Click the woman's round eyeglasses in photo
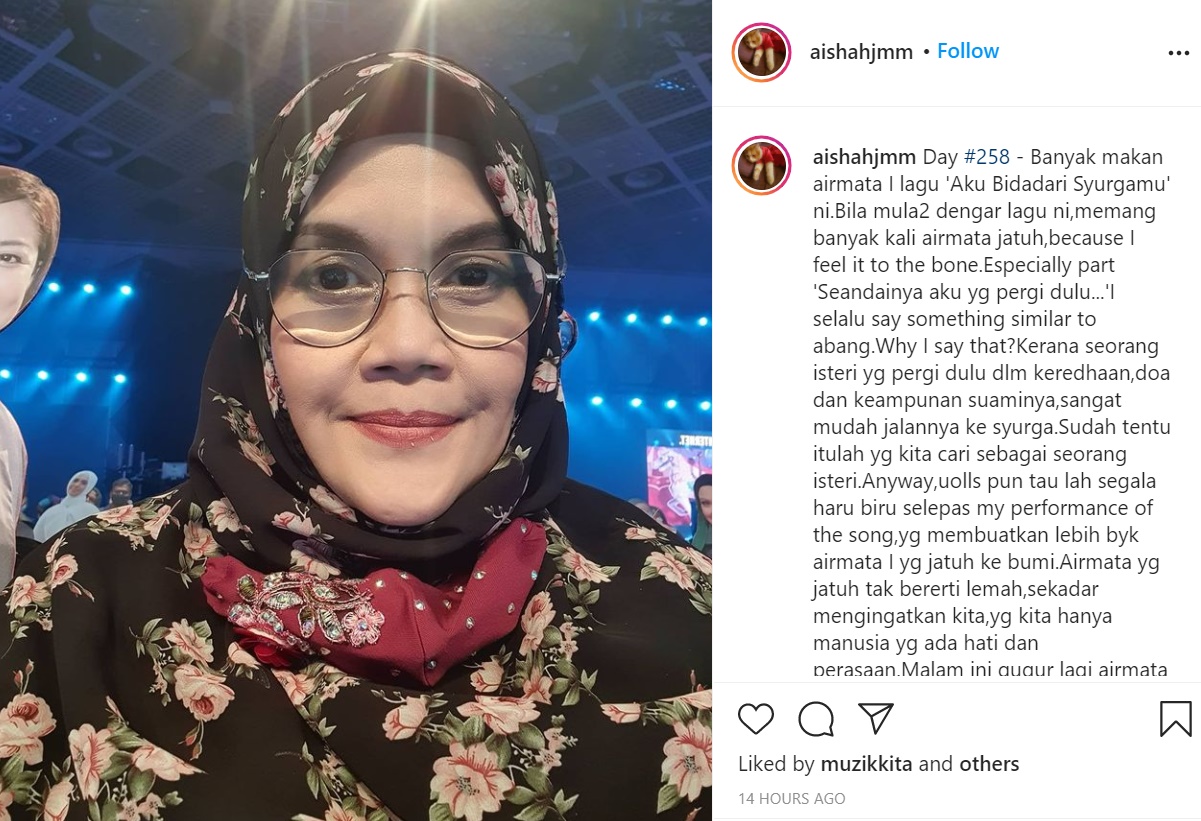 405,296
